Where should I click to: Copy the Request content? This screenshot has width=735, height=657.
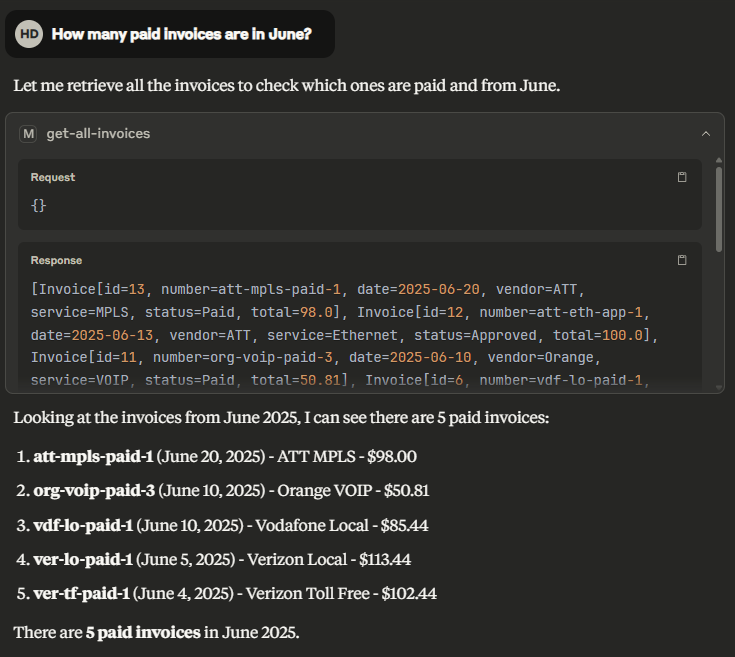click(682, 177)
